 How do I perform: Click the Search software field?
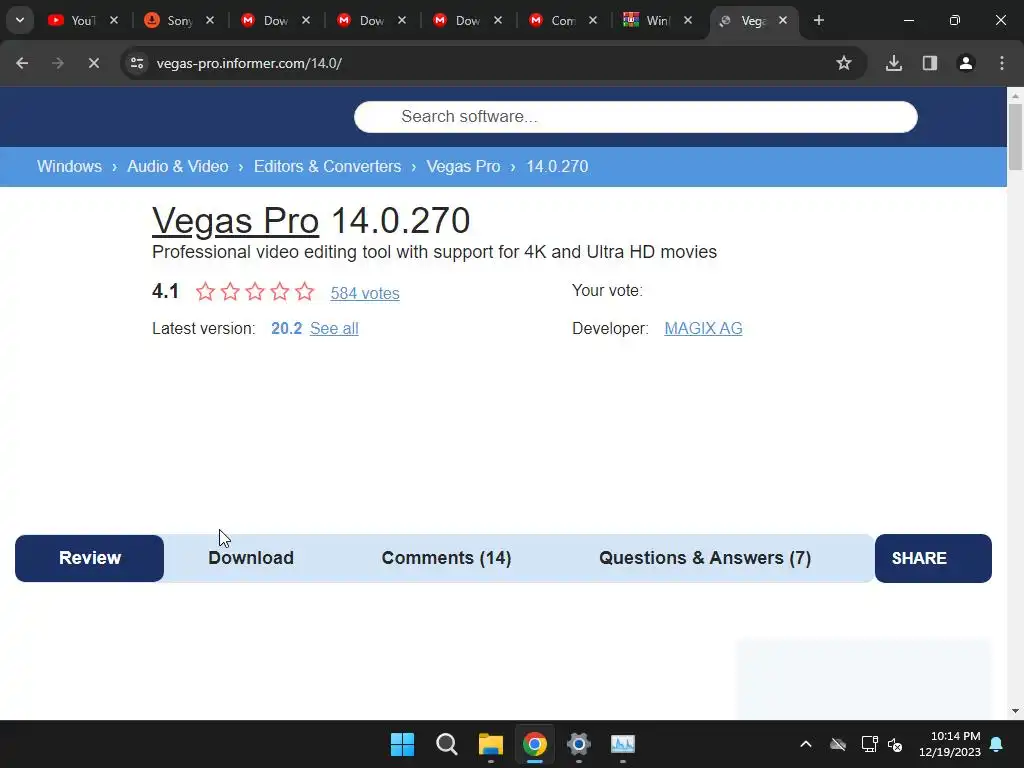click(635, 117)
